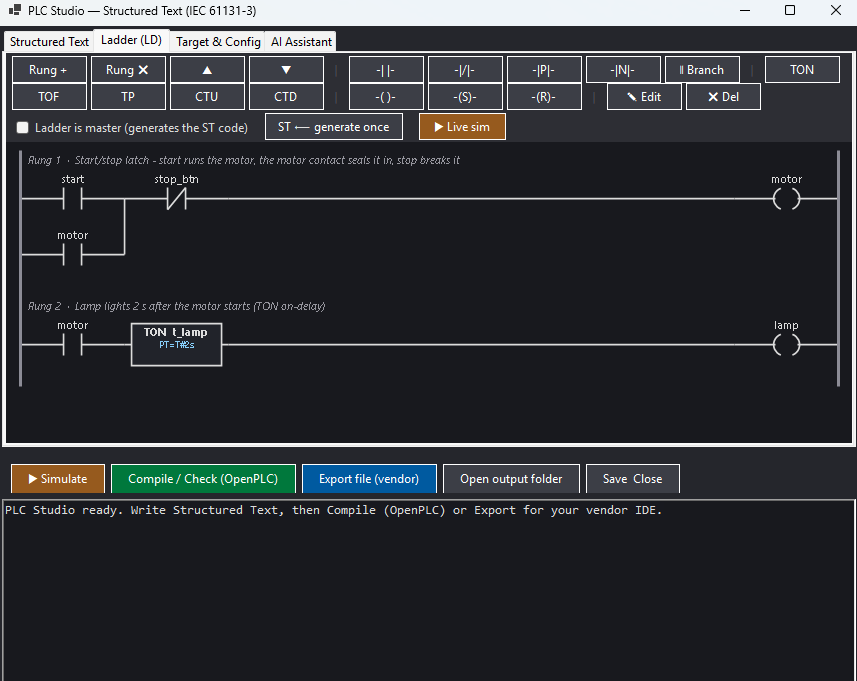Insert a TOF off-delay timer block
857x681 pixels.
coord(49,97)
